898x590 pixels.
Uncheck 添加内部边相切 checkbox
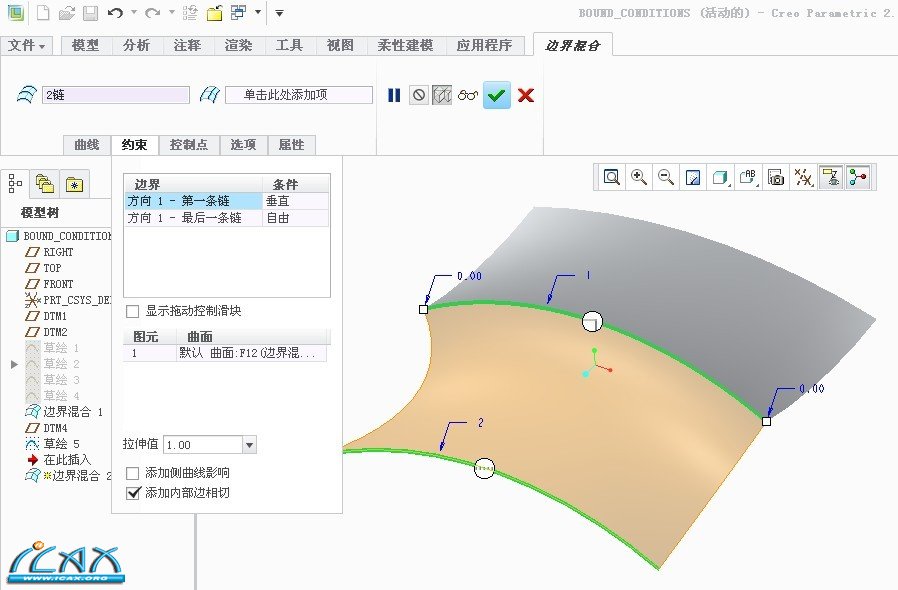pyautogui.click(x=133, y=493)
